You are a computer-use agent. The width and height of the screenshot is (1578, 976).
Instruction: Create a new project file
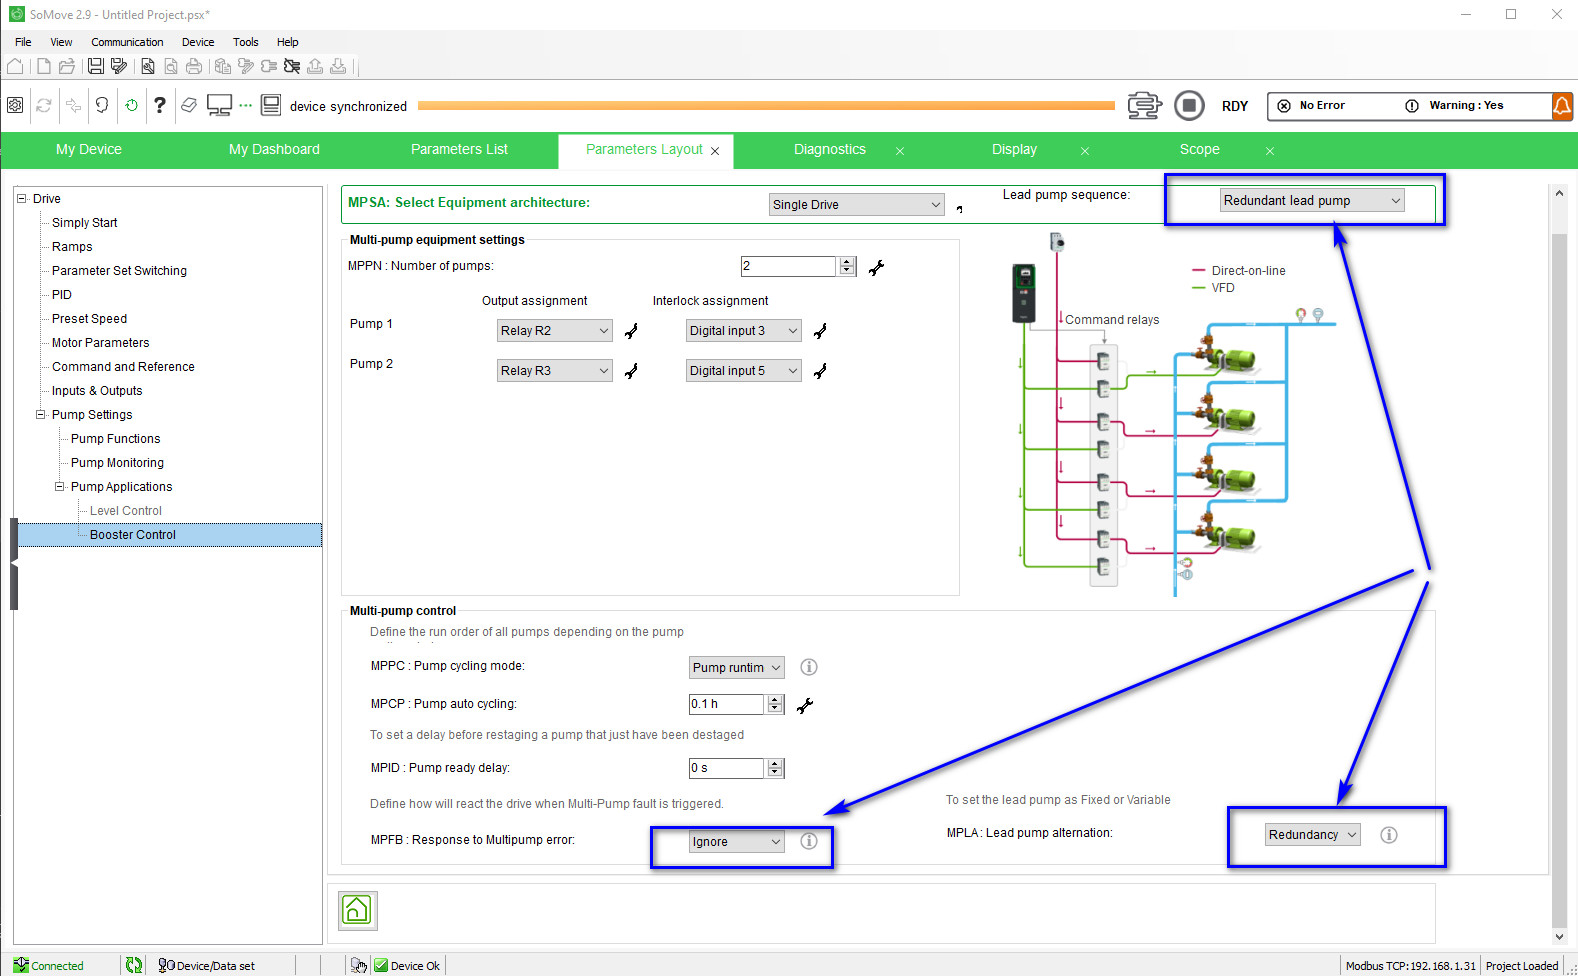click(43, 66)
